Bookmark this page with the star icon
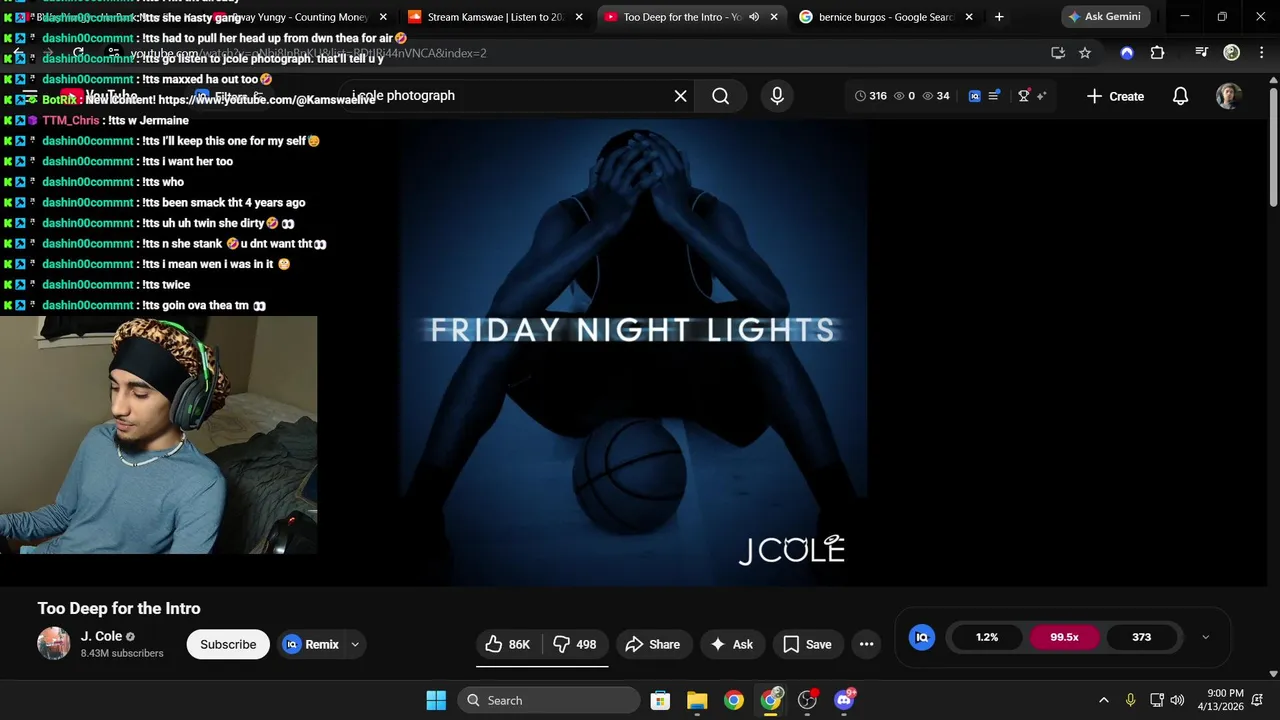The width and height of the screenshot is (1280, 720). click(1085, 53)
